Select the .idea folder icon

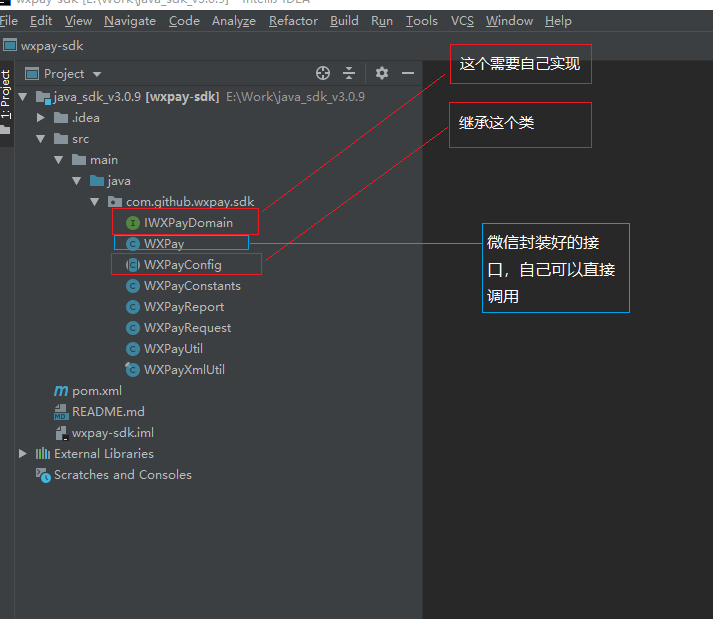(x=61, y=118)
